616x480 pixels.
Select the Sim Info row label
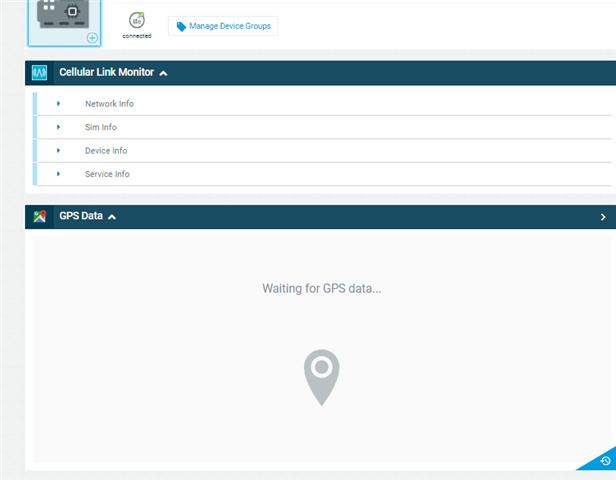pyautogui.click(x=101, y=127)
